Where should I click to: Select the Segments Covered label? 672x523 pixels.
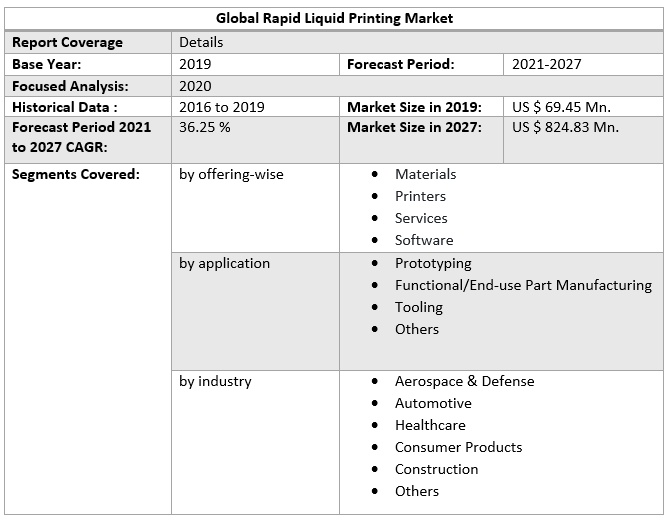click(x=76, y=174)
